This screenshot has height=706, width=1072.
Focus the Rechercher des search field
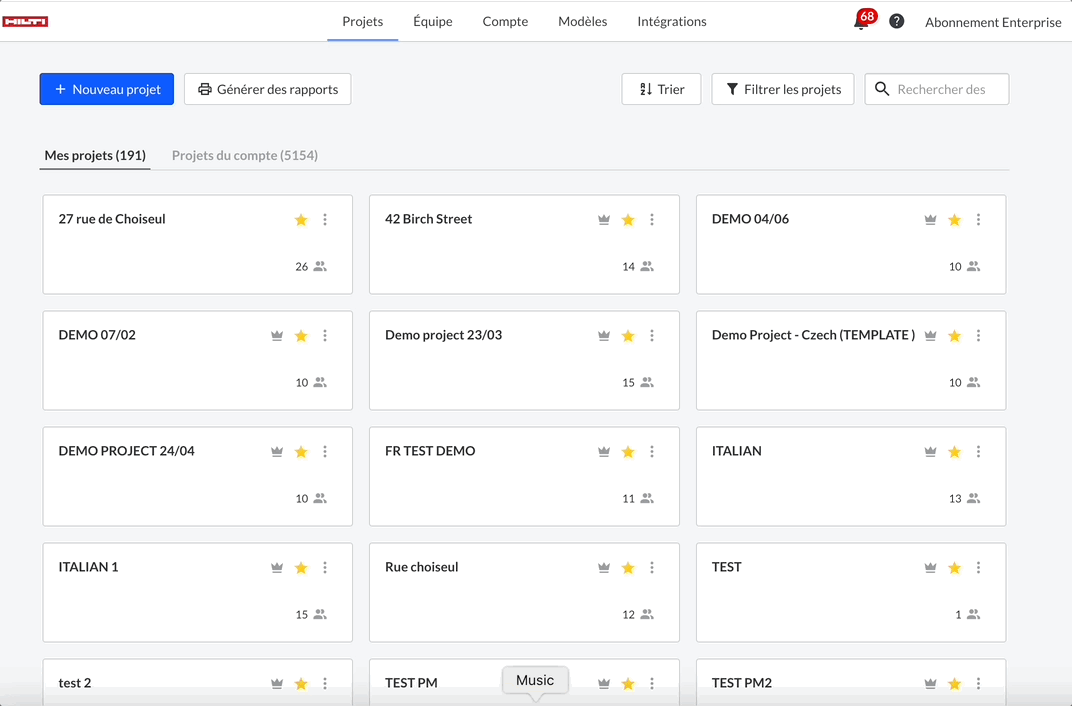[x=937, y=89]
